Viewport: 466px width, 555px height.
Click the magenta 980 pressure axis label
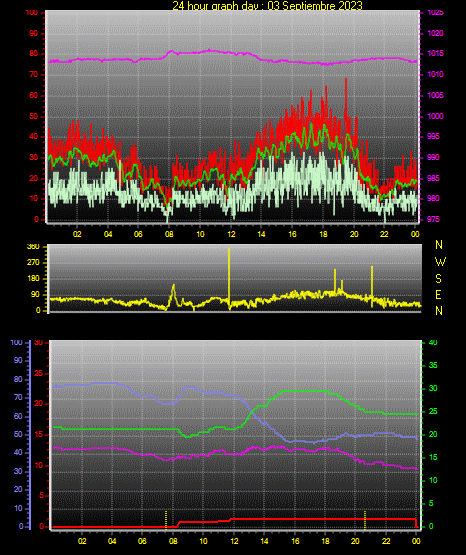click(x=434, y=198)
